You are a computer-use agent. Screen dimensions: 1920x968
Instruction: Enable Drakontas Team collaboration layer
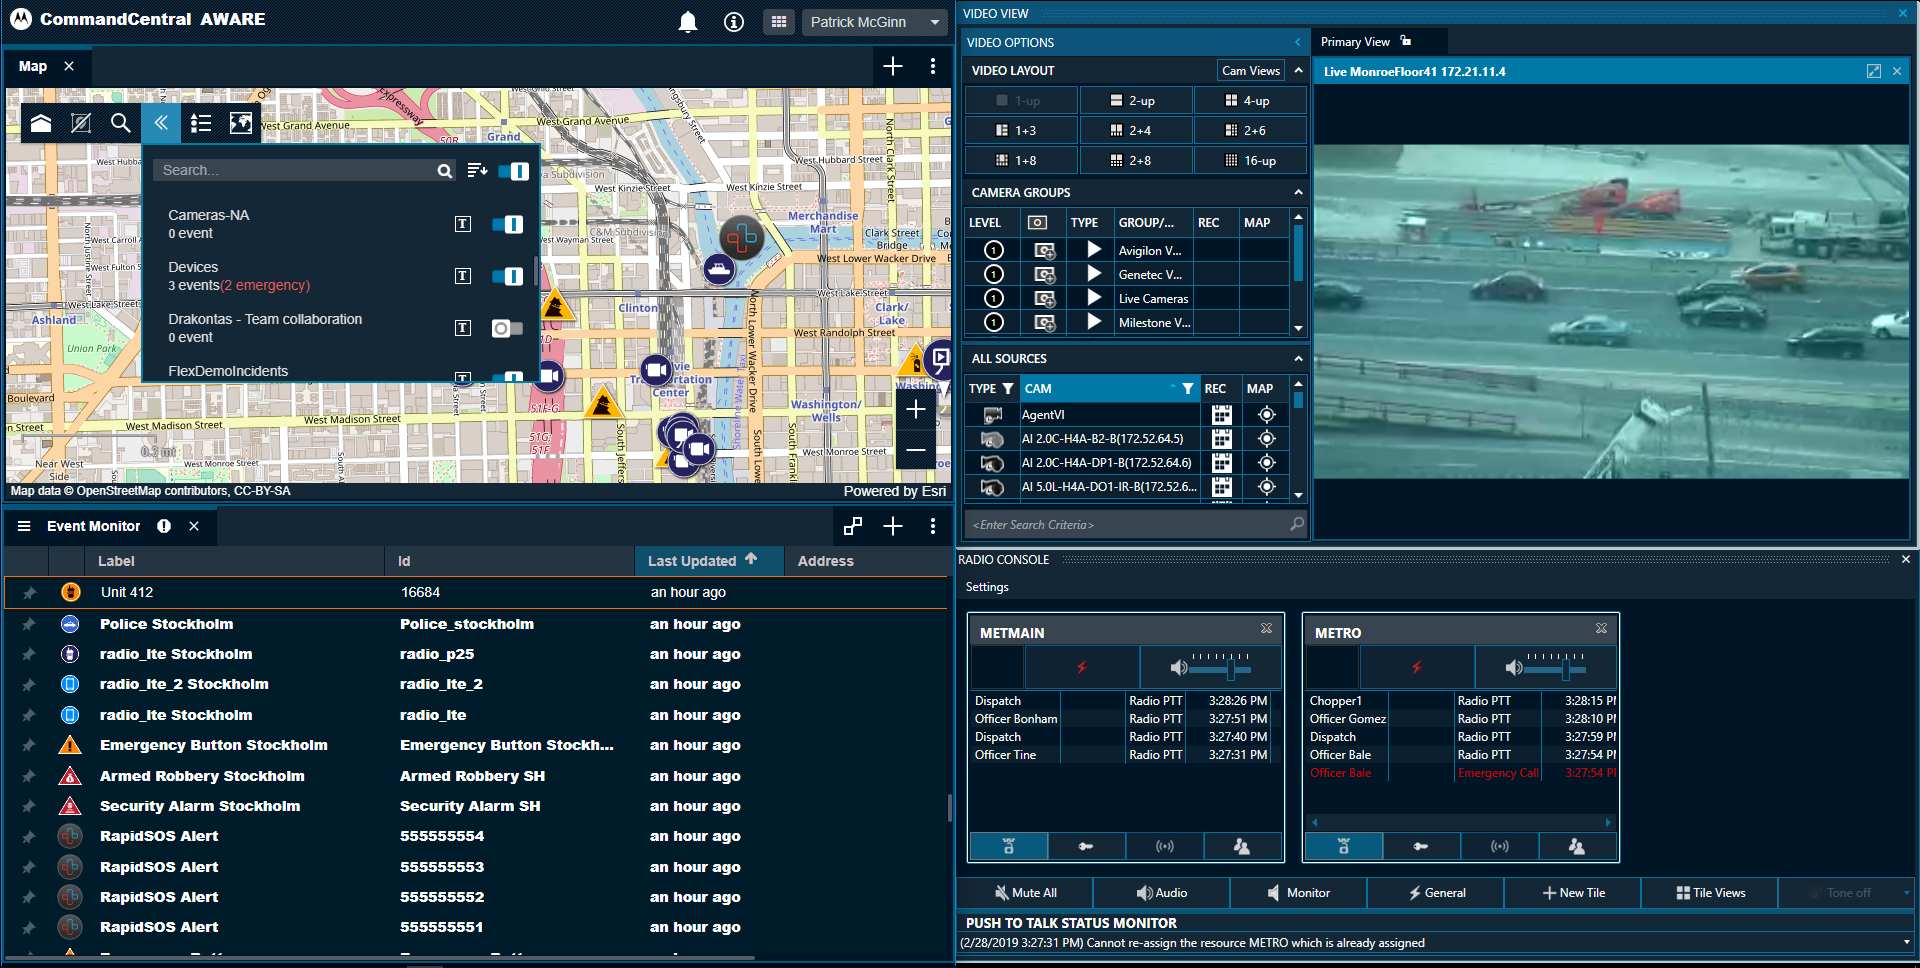508,328
